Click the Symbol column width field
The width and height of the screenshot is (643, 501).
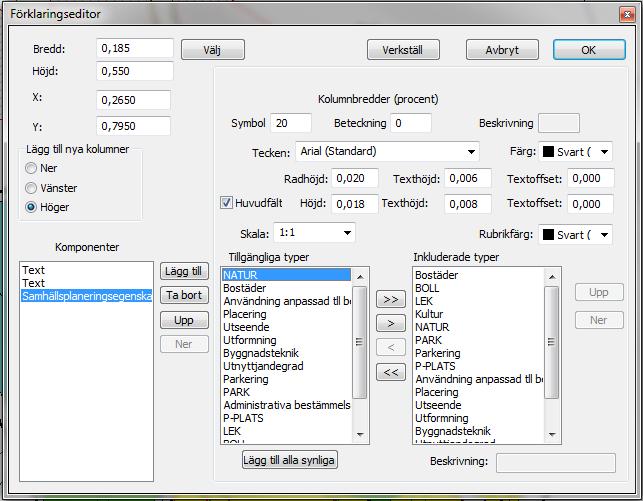291,123
